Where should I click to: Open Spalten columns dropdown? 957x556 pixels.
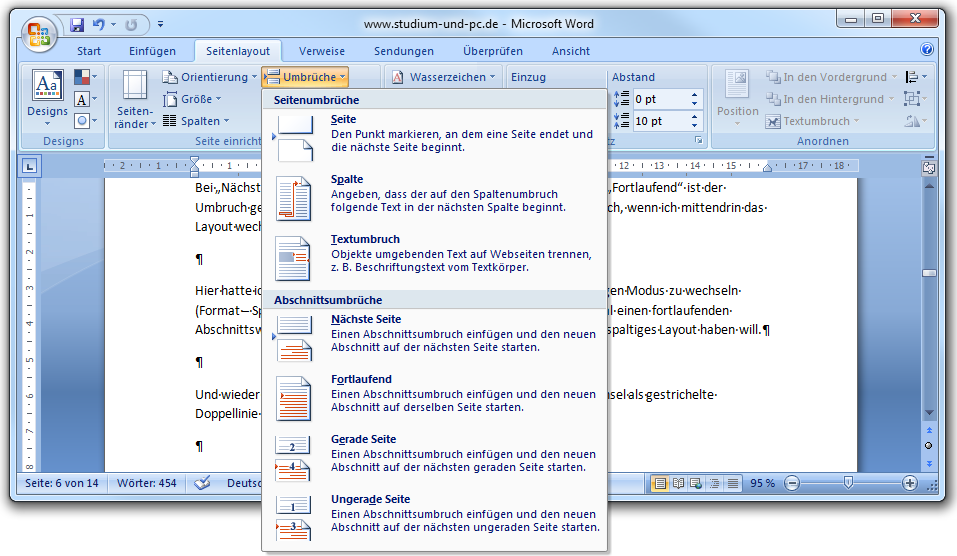(196, 121)
